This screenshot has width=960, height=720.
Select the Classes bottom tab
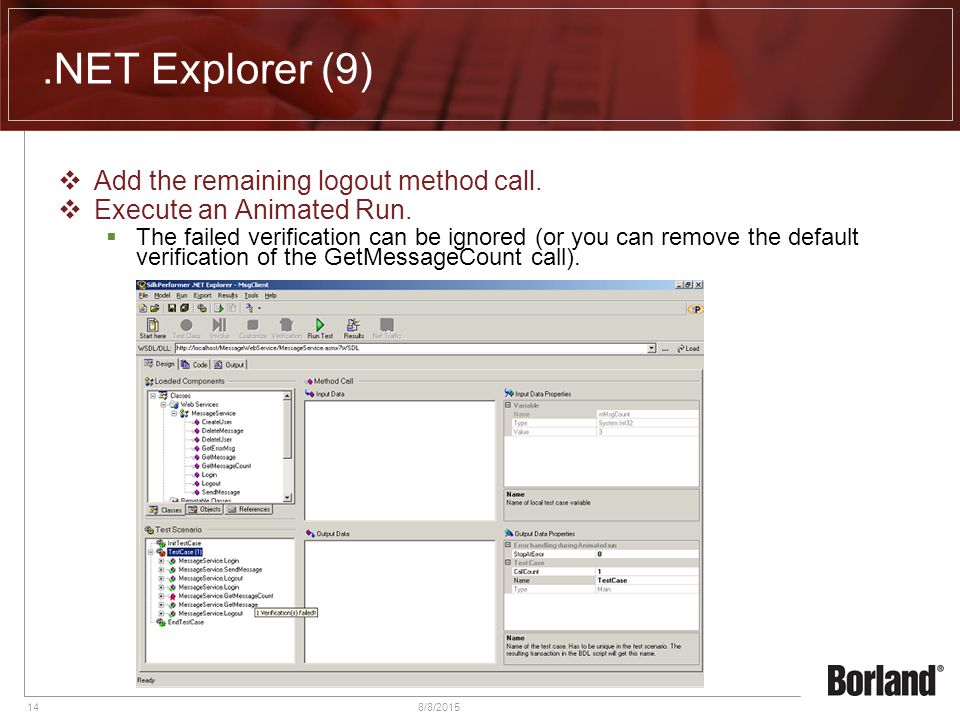pos(166,510)
